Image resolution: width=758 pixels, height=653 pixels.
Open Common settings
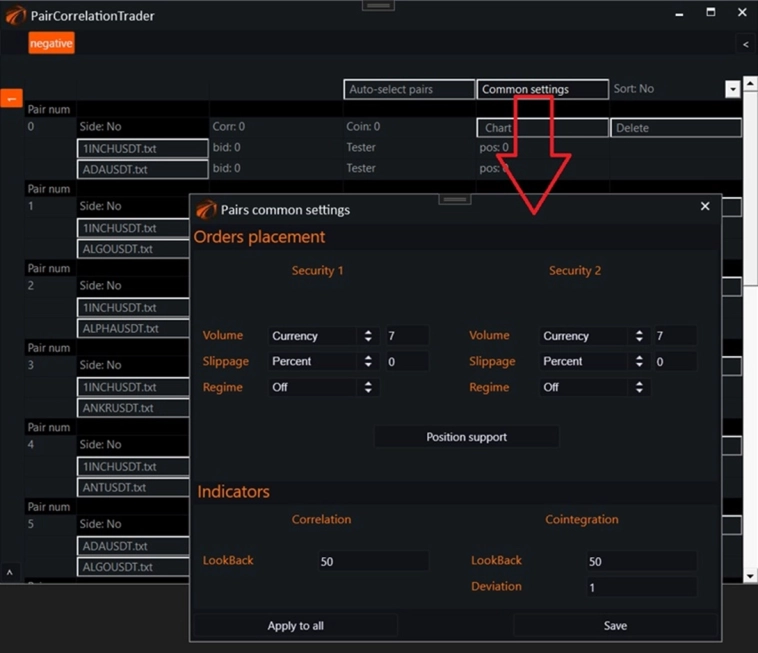(x=542, y=89)
